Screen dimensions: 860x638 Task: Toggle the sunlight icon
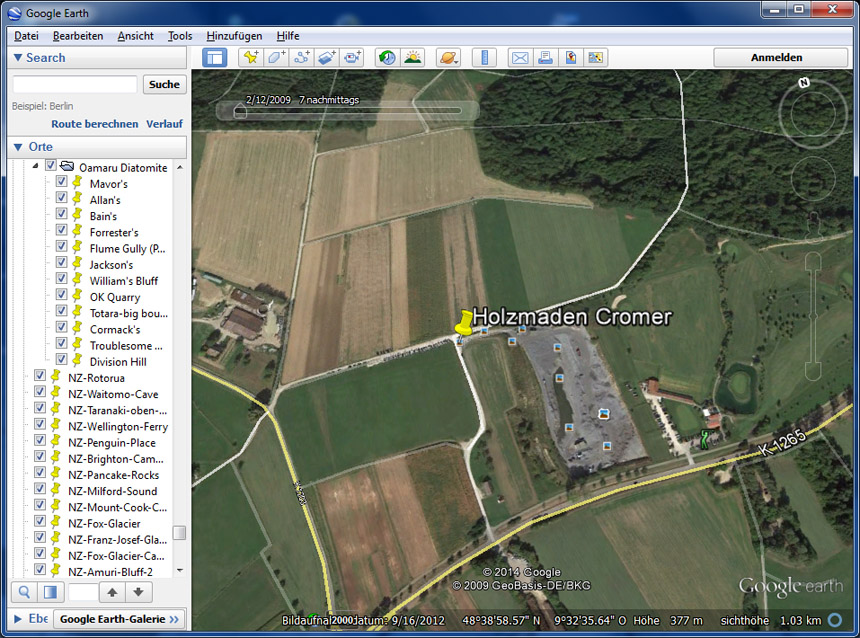click(x=412, y=58)
